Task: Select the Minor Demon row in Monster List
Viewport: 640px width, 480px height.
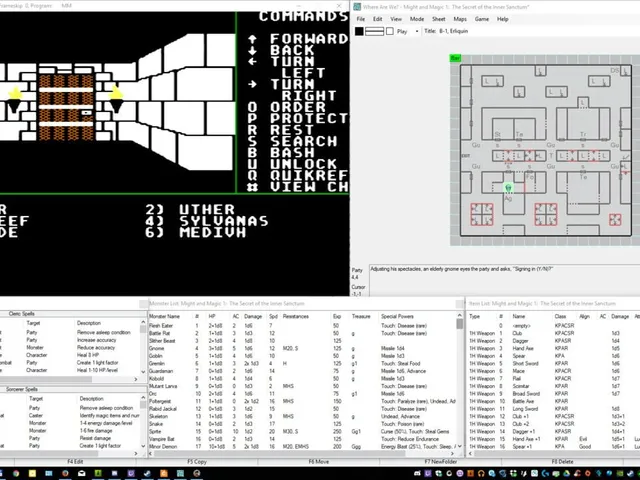Action: tap(302, 447)
